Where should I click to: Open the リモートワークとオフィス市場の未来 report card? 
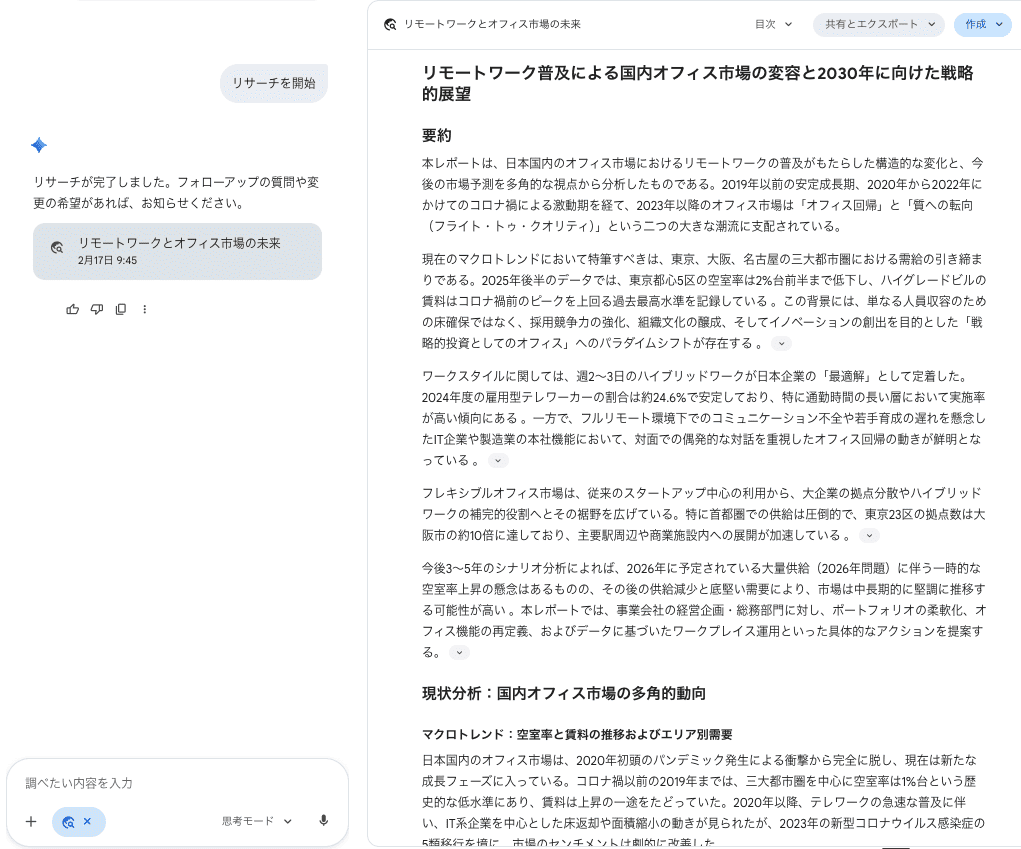177,251
